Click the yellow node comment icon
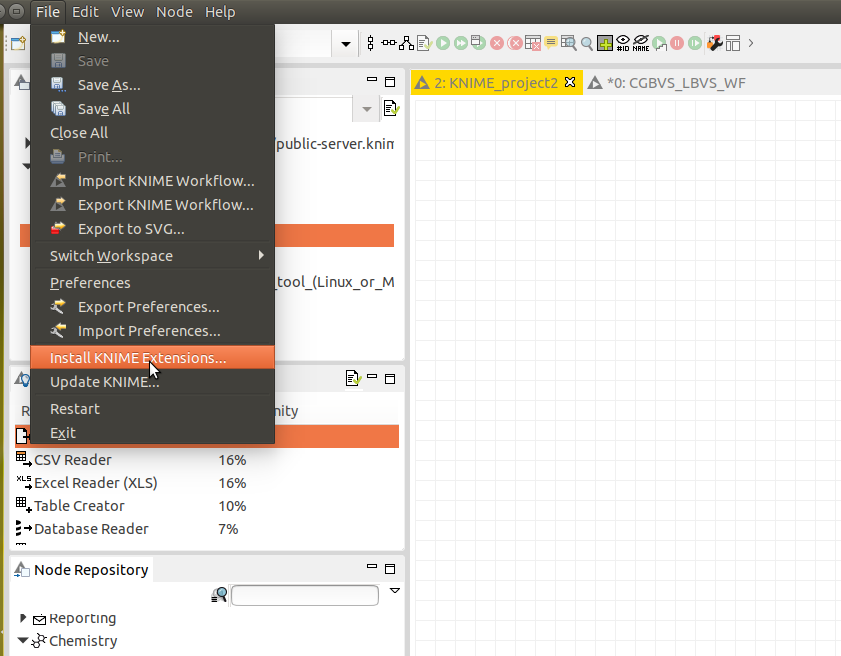The height and width of the screenshot is (656, 841). [550, 42]
